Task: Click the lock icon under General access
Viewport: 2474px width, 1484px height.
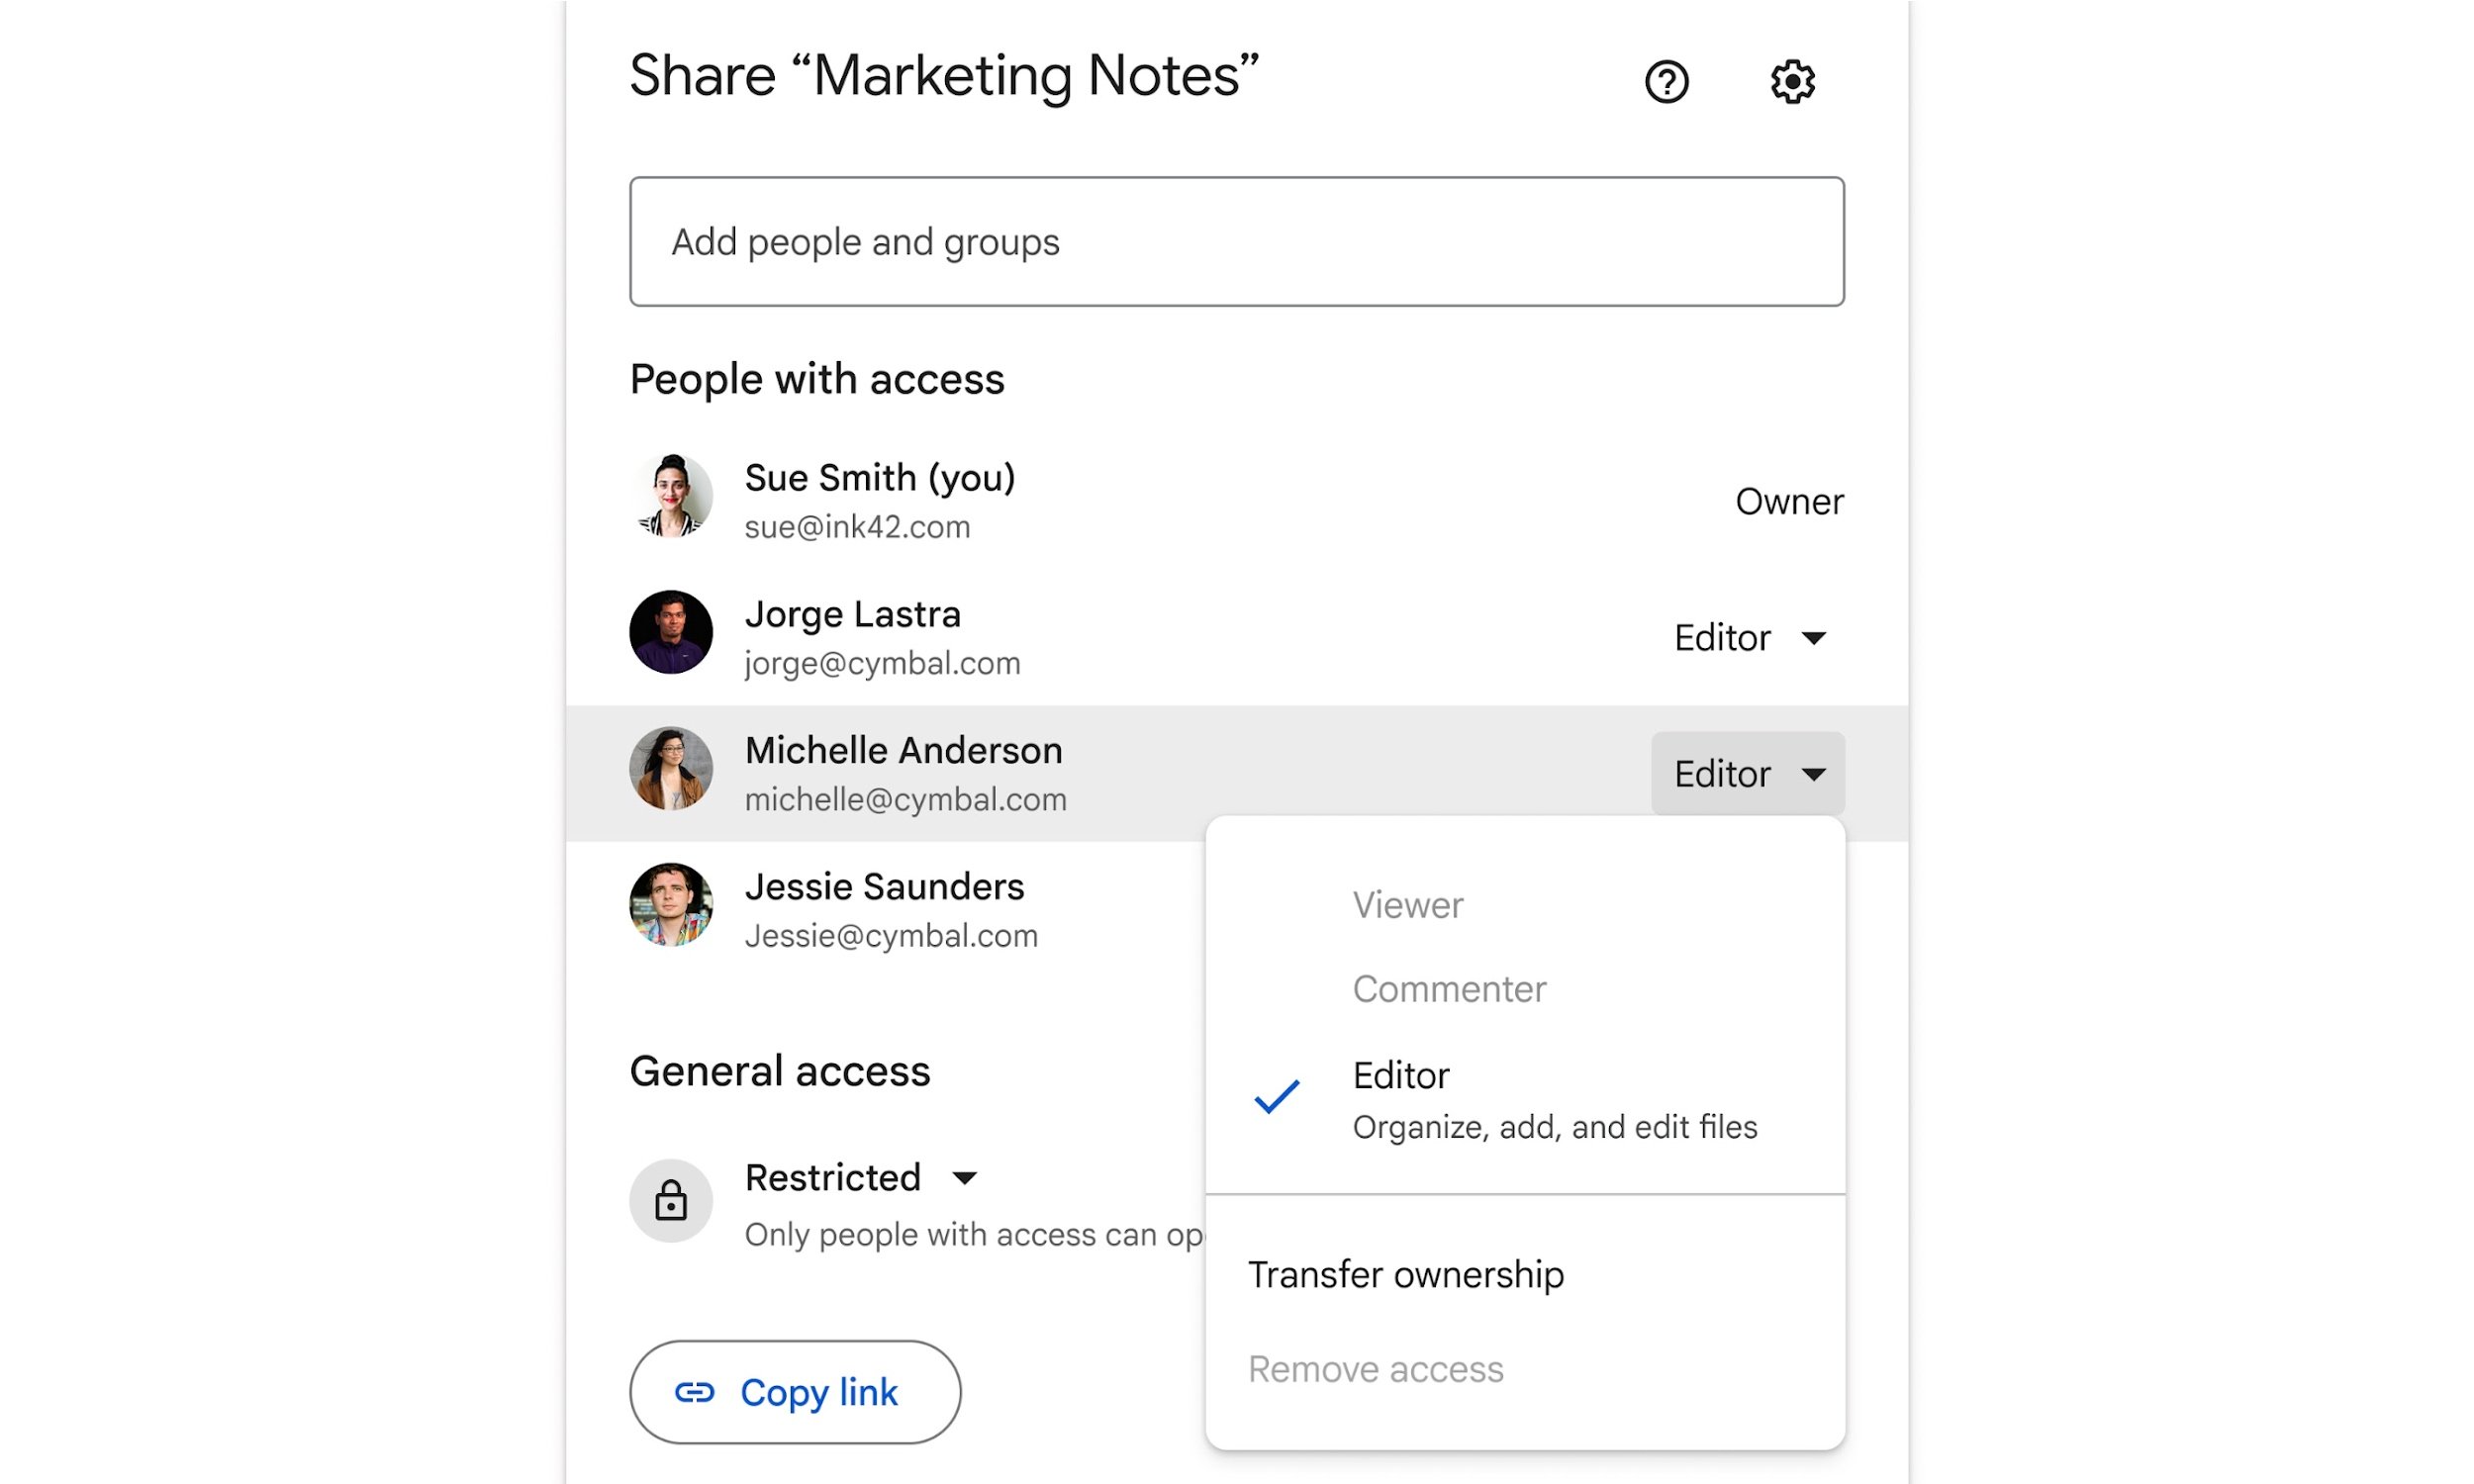Action: pos(671,1200)
